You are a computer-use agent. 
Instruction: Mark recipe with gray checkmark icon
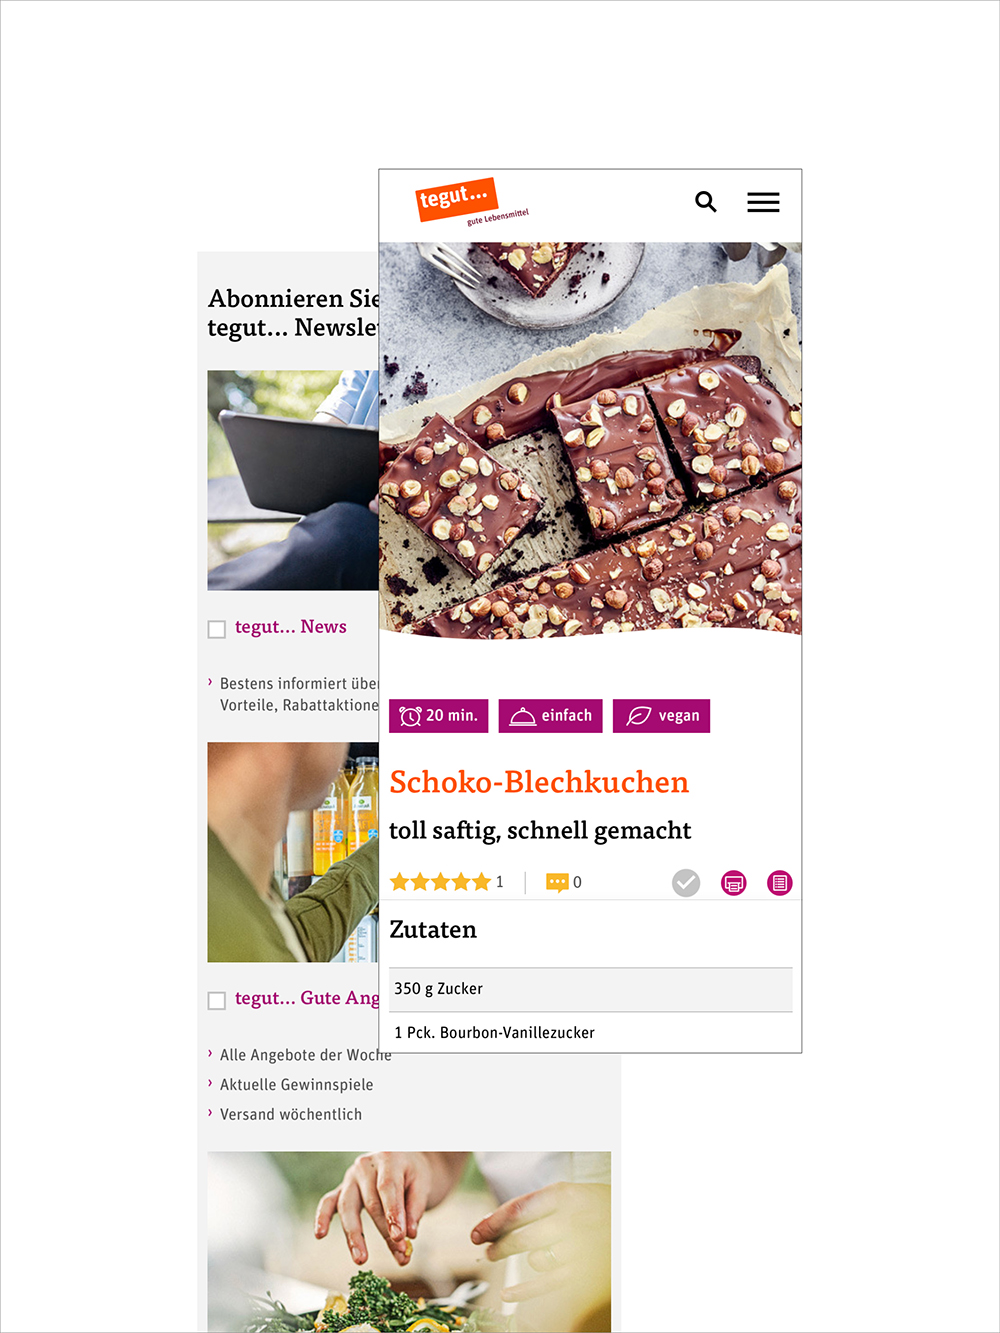[x=686, y=883]
